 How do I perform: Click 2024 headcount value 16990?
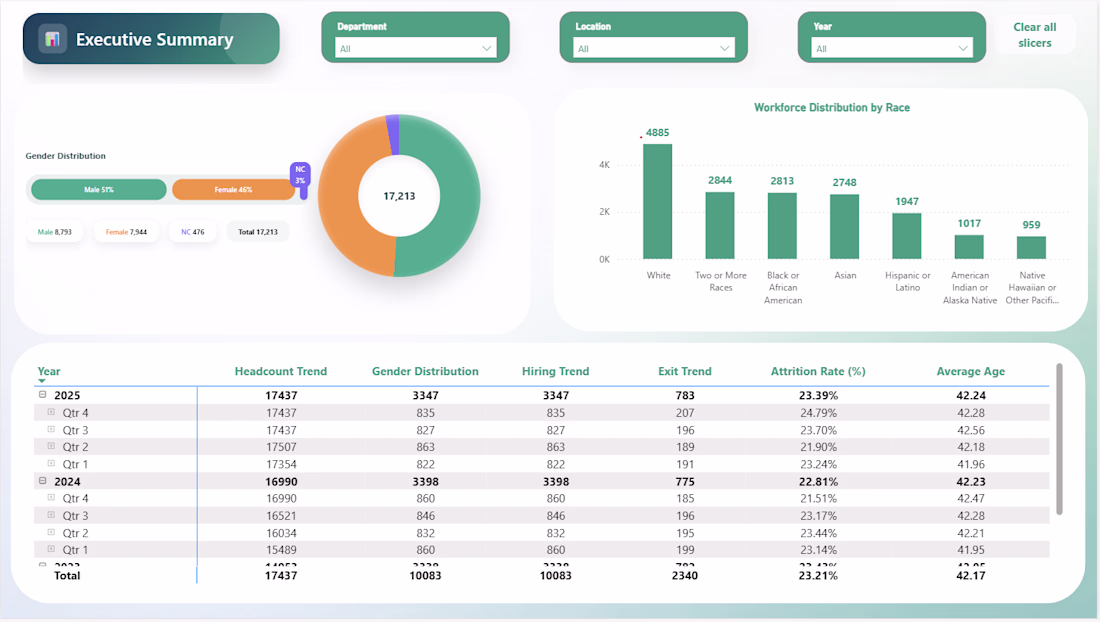281,482
